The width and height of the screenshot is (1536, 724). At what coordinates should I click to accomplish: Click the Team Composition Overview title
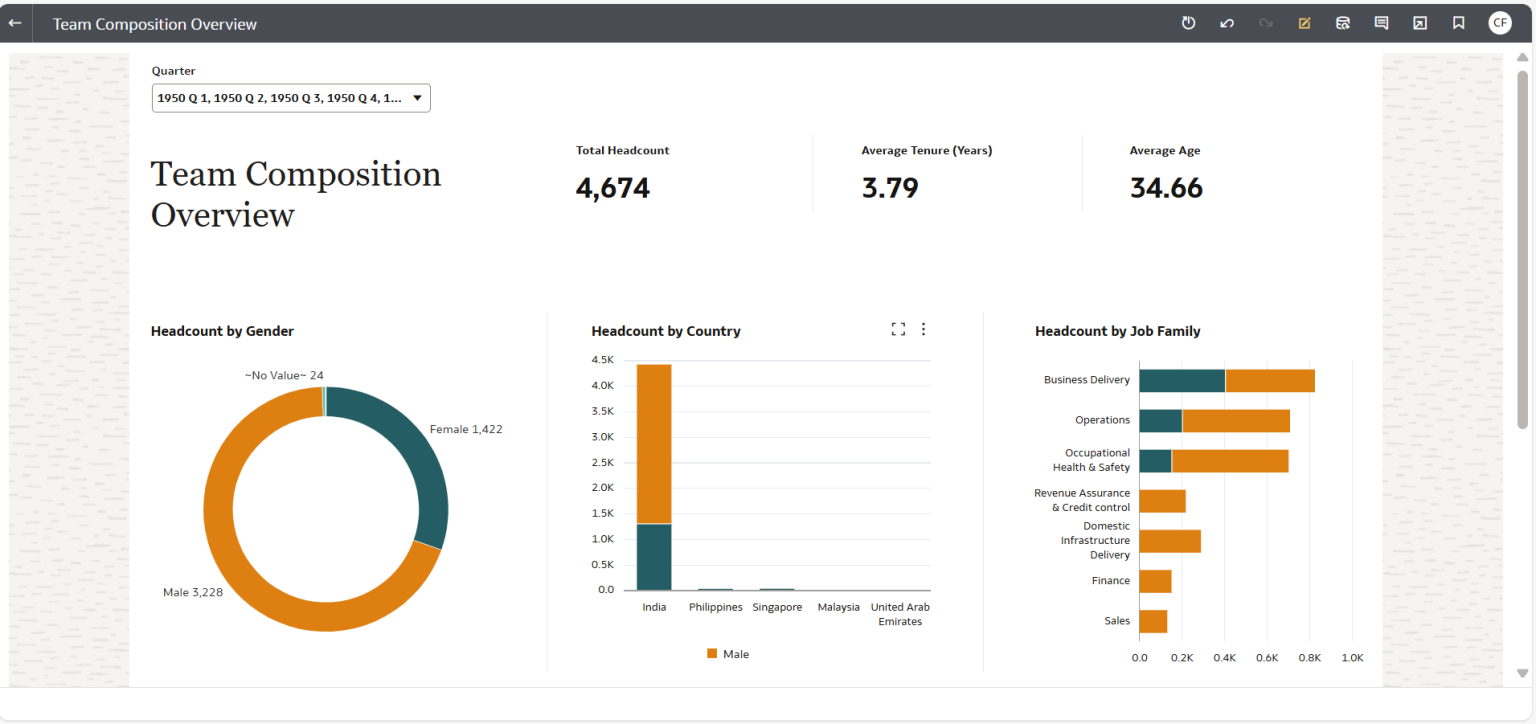(x=296, y=193)
